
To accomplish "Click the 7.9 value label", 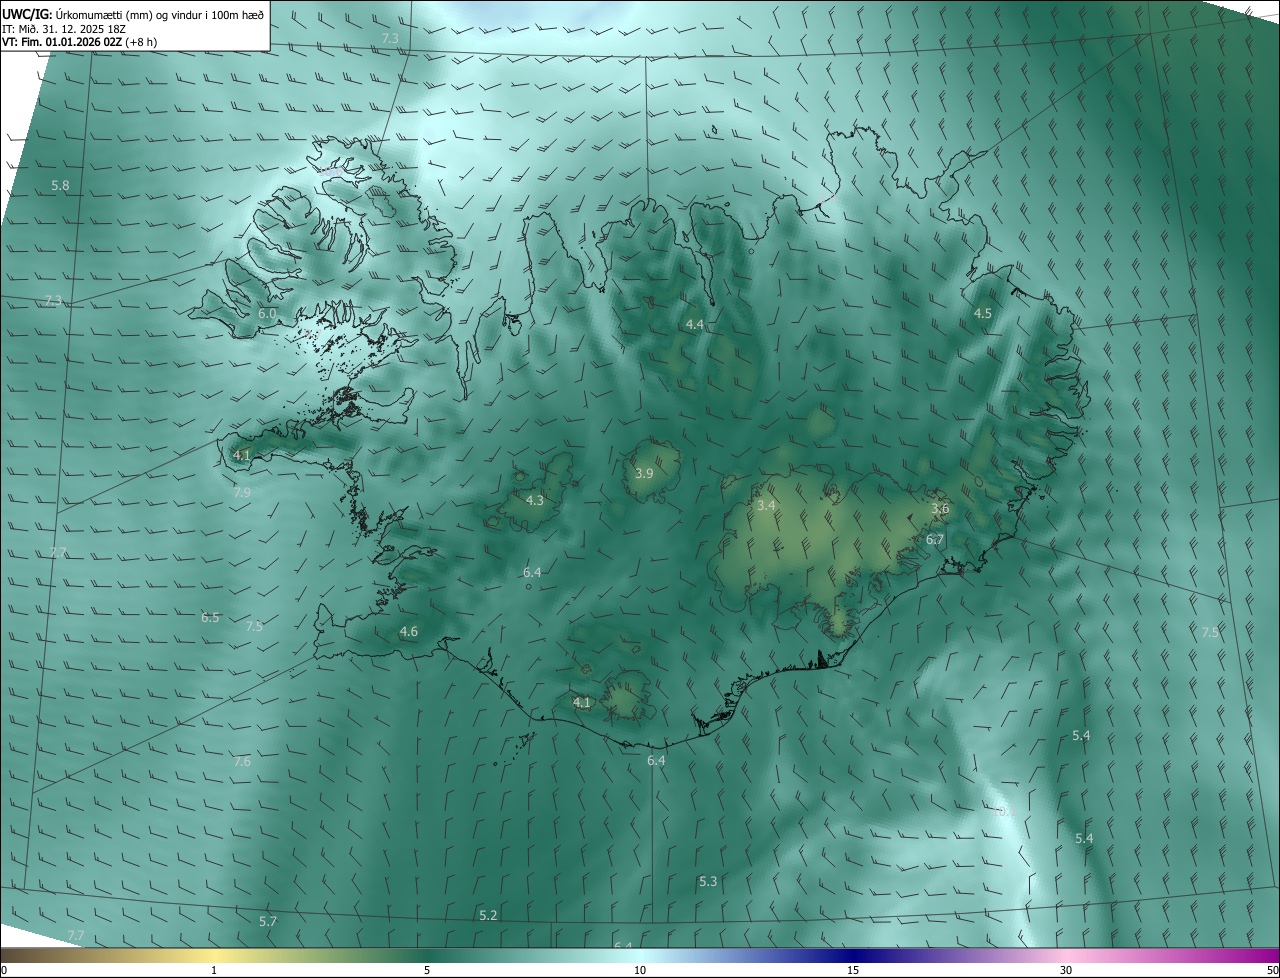I will pos(242,493).
